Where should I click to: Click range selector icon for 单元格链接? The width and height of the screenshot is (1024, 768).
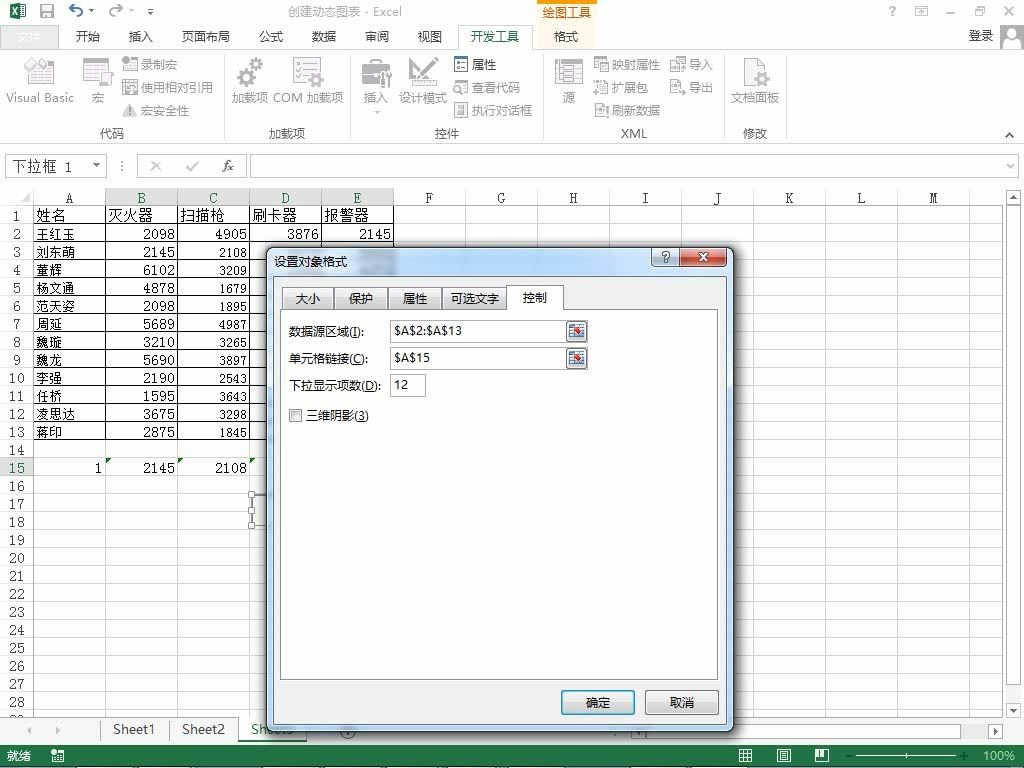576,358
